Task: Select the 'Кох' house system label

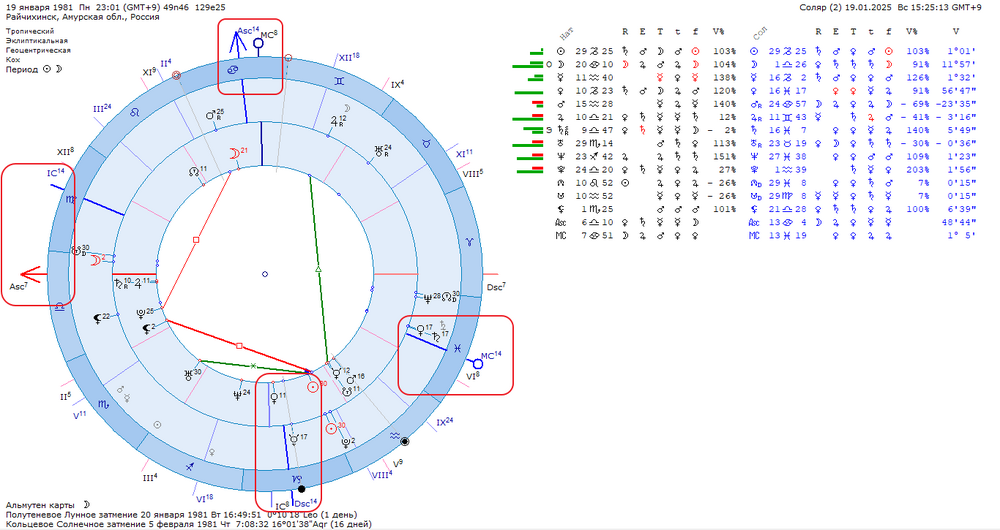Action: click(x=13, y=59)
